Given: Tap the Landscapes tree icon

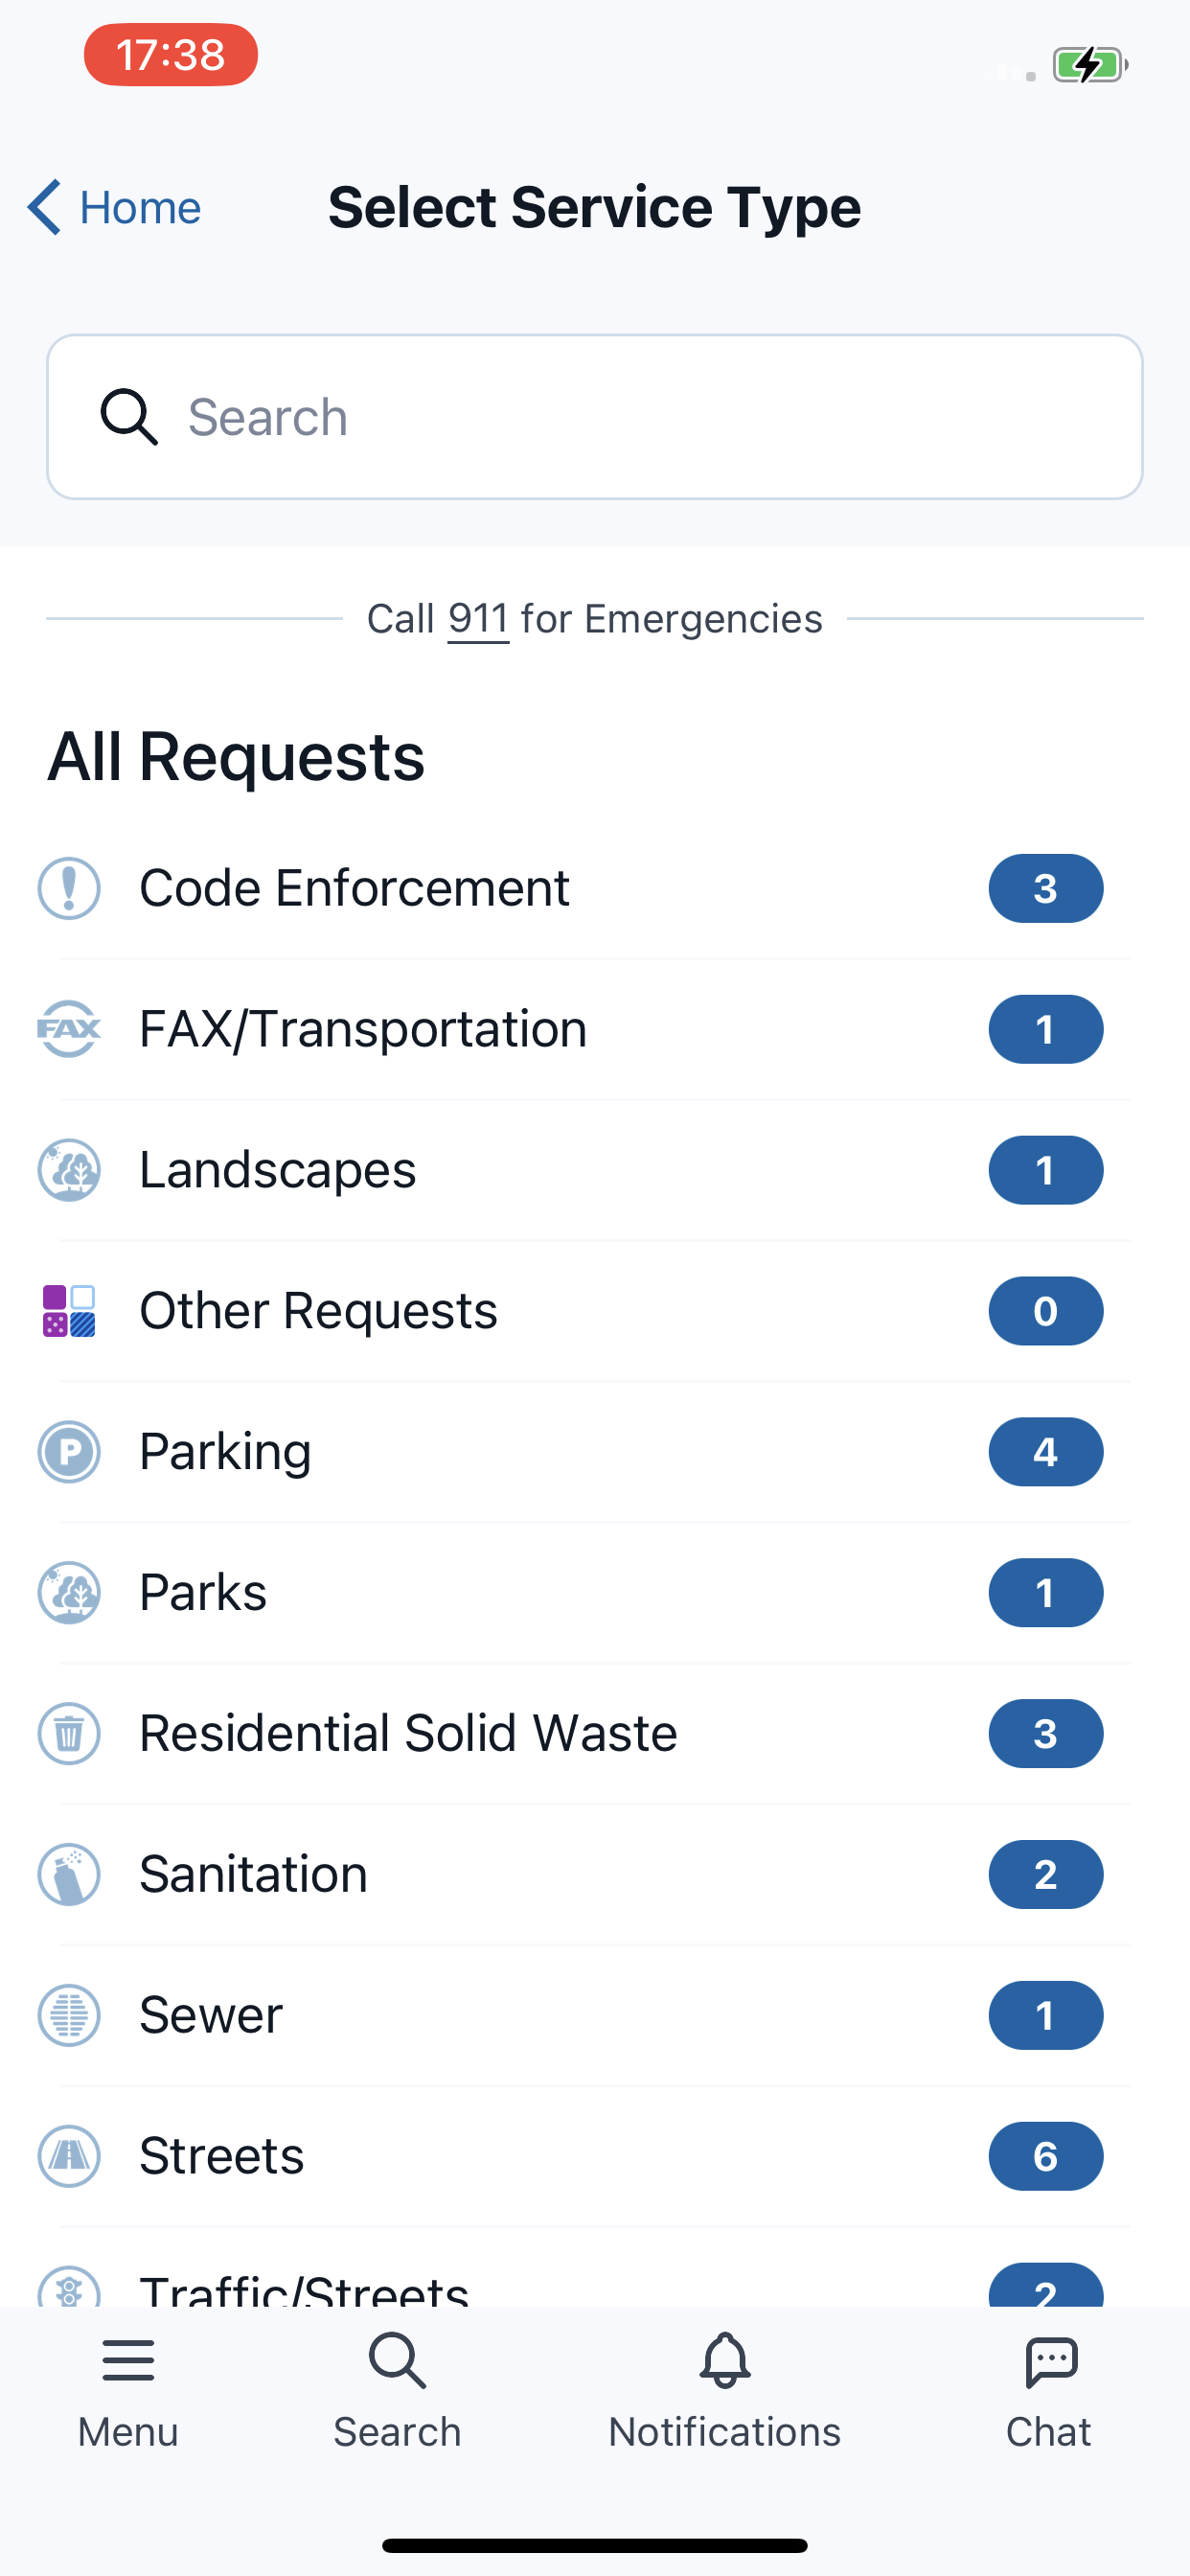Looking at the screenshot, I should pos(69,1170).
